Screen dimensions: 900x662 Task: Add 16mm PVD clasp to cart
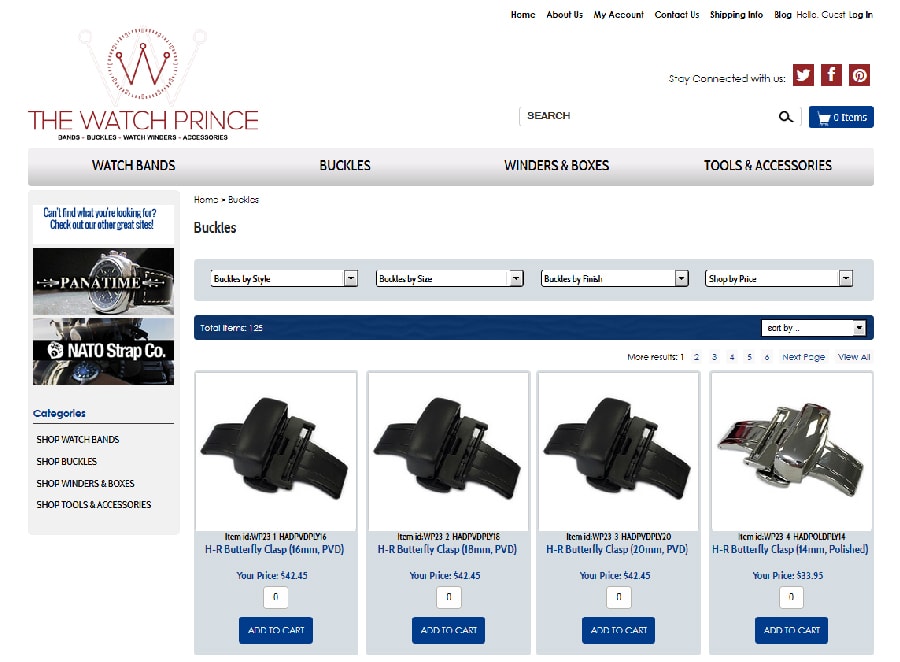(276, 630)
